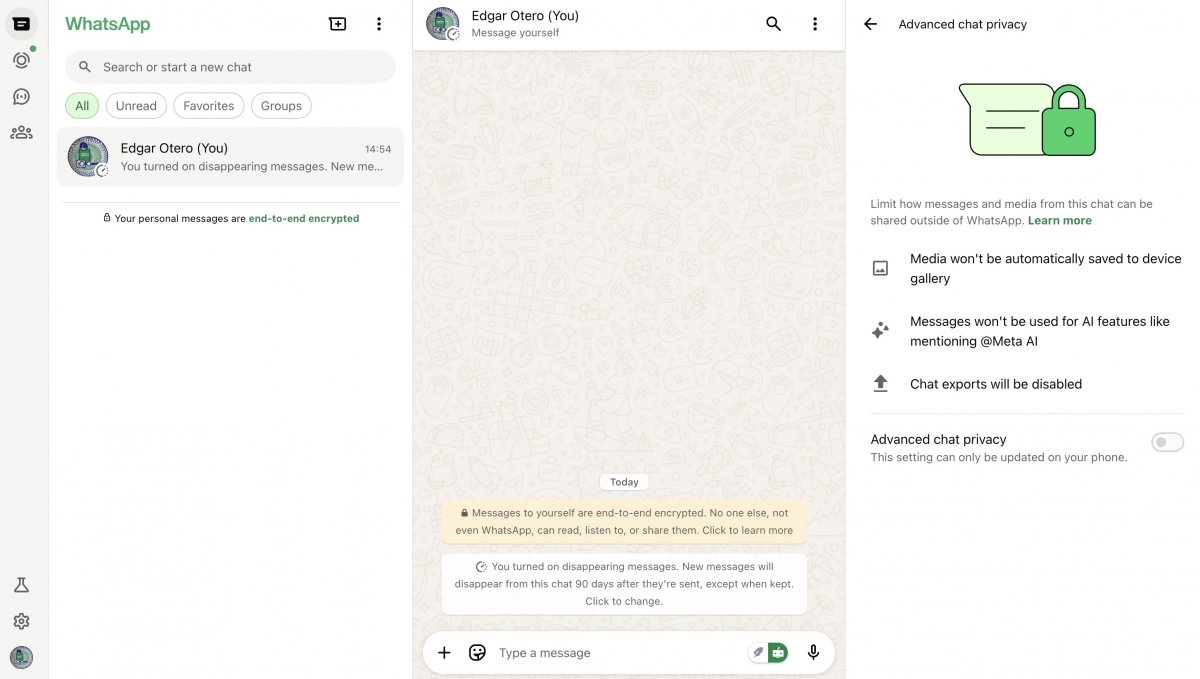Screen dimensions: 1200x679
Task: Open the conversation menu with three dots
Action: [x=815, y=24]
